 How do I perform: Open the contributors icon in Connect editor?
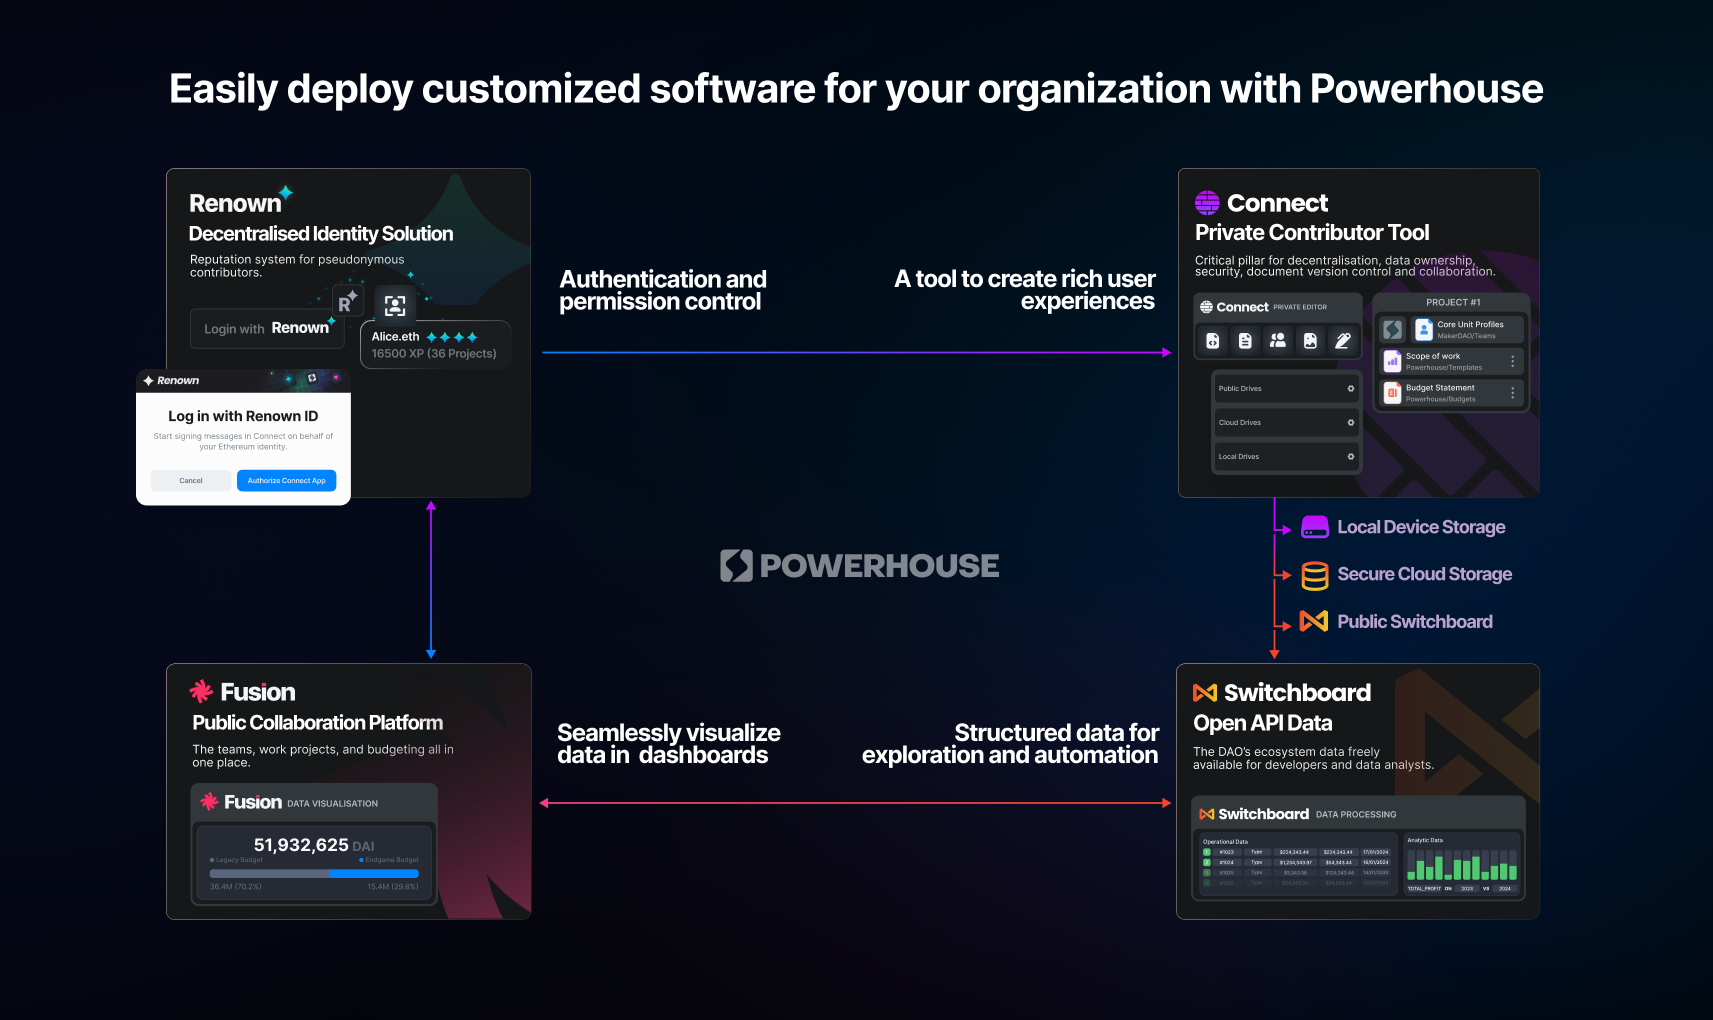tap(1279, 341)
